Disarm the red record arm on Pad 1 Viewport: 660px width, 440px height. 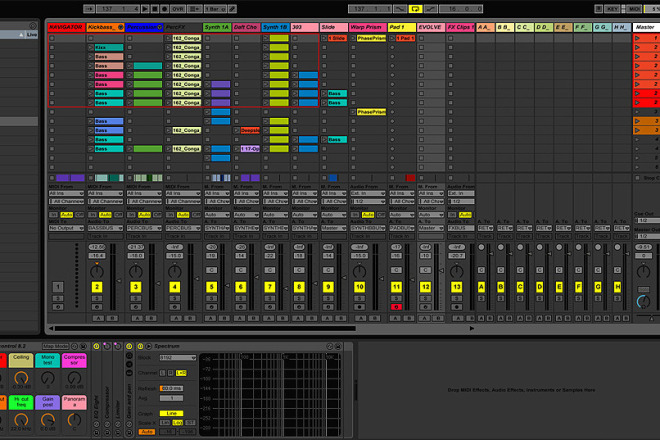click(x=396, y=307)
